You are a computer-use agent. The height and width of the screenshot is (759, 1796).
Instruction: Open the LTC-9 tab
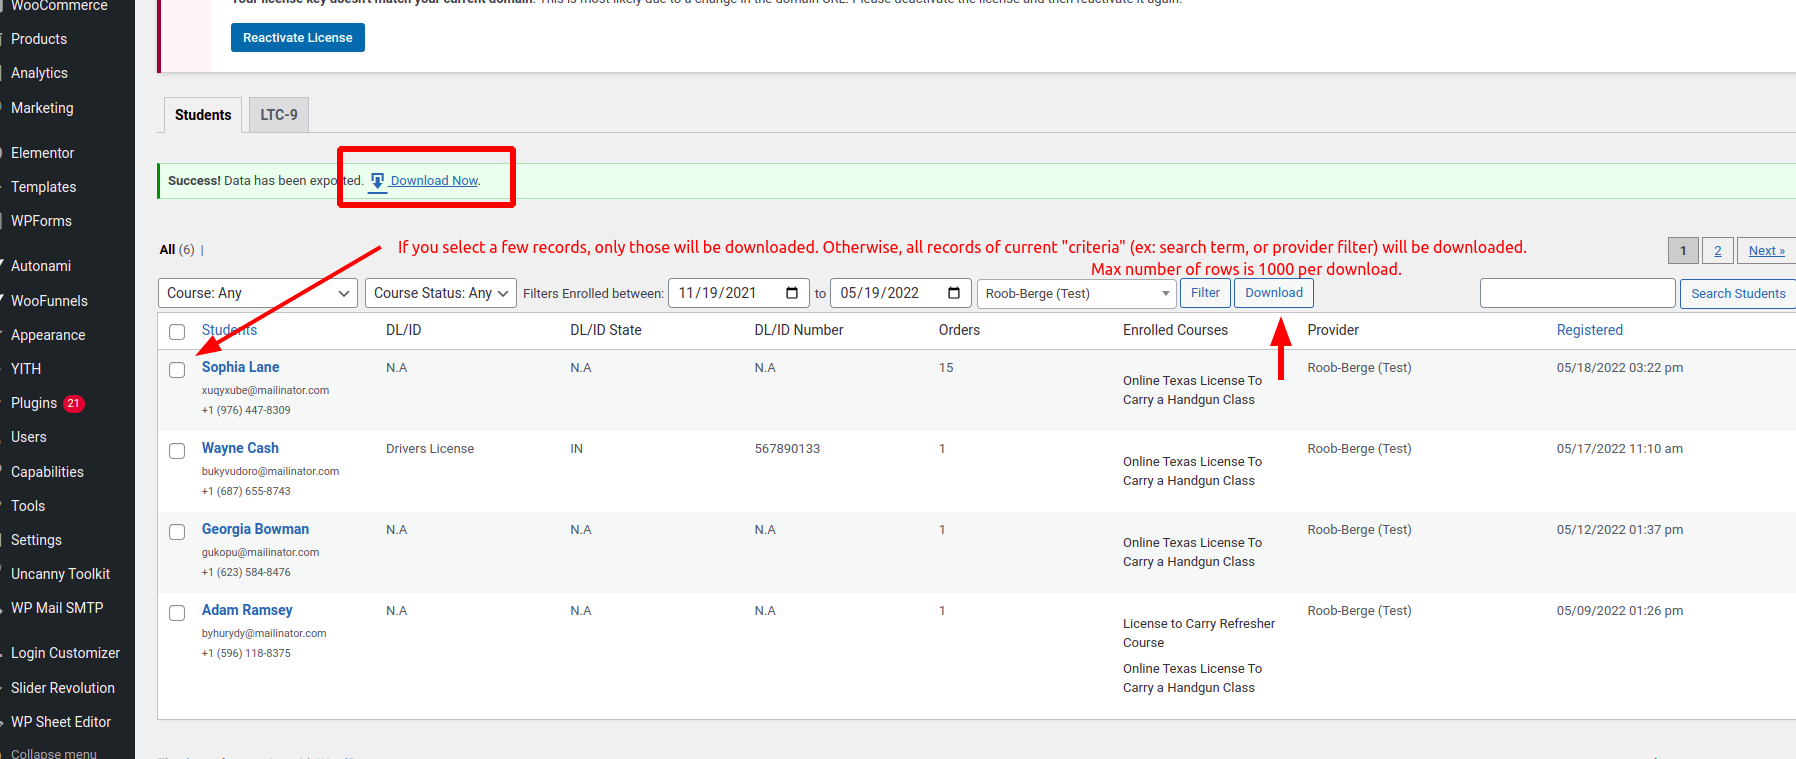279,115
